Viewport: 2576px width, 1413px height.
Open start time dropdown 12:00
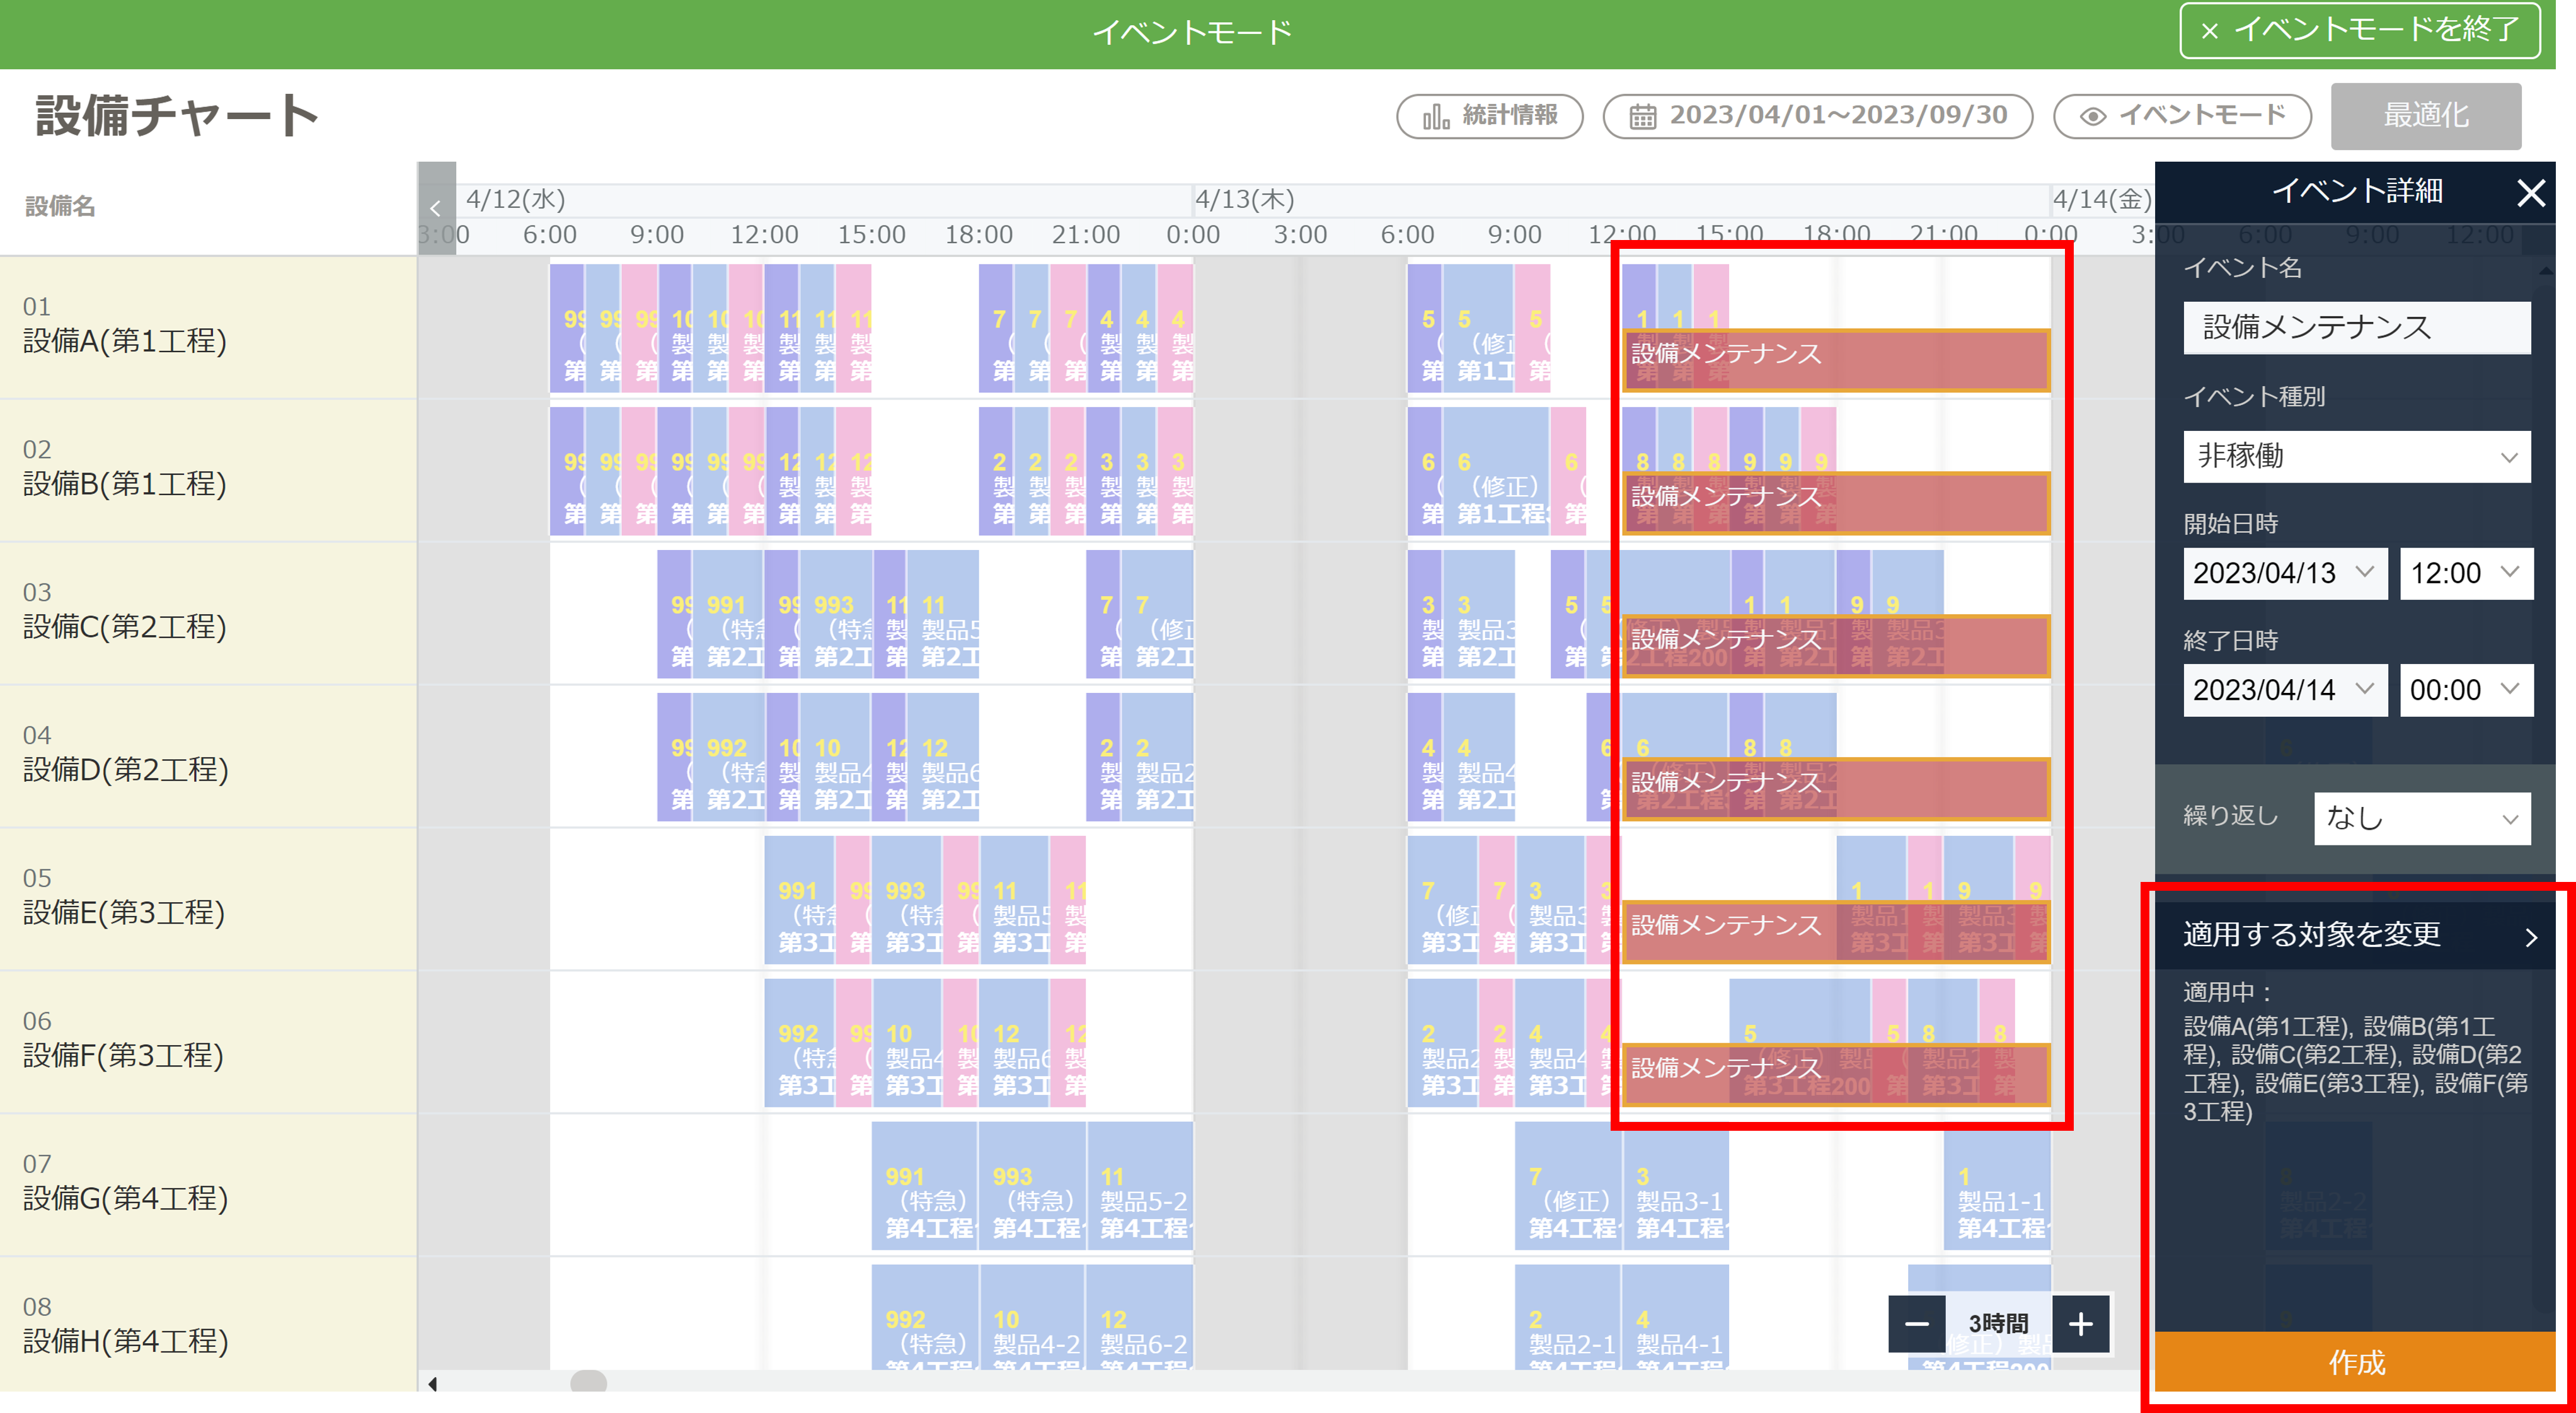[2466, 573]
